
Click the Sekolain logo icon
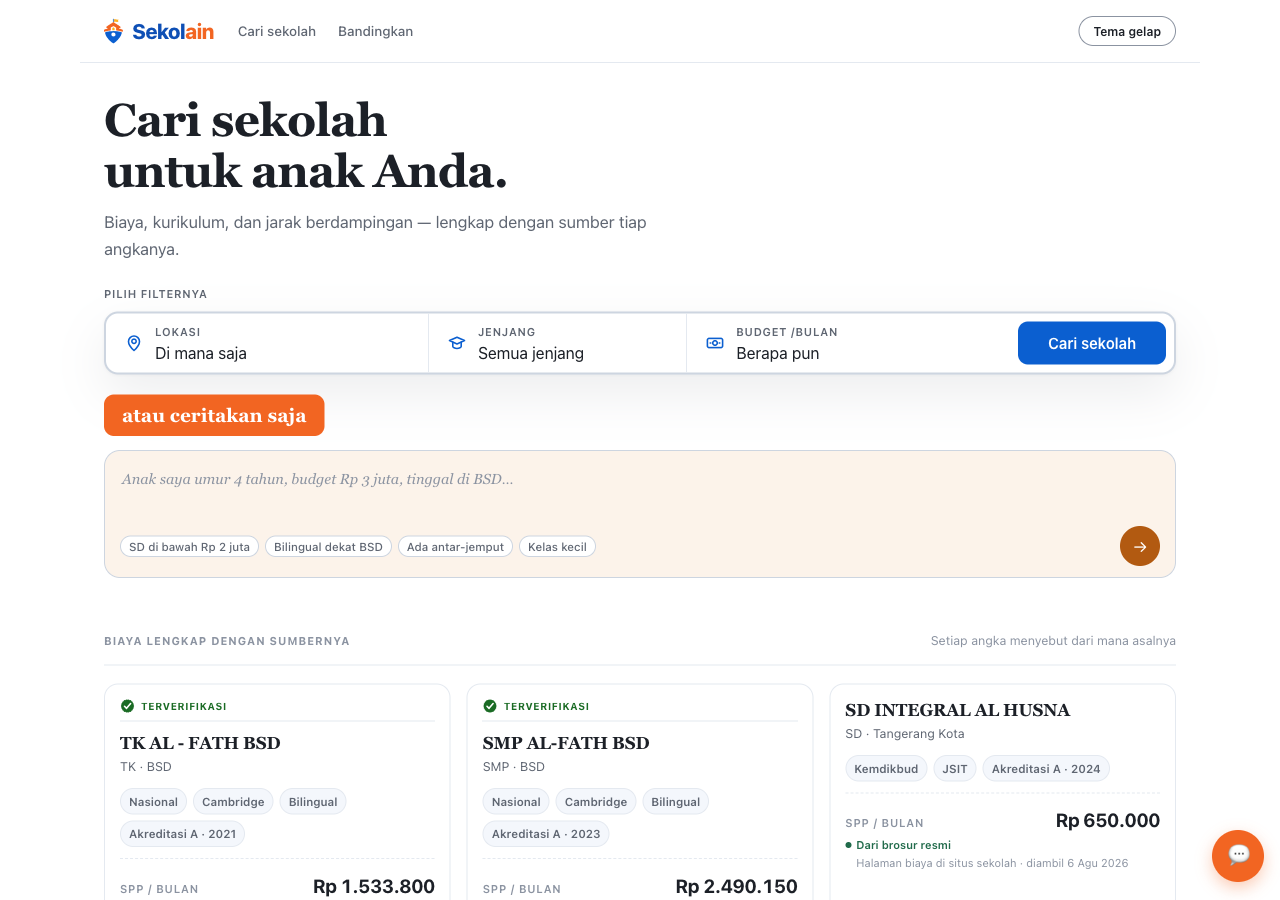tap(114, 31)
